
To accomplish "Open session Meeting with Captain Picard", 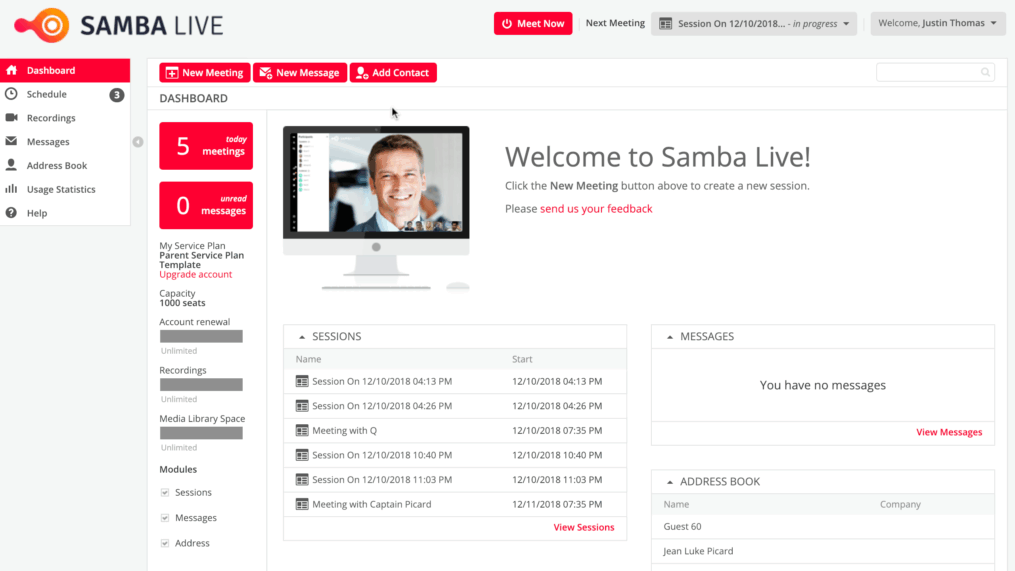I will (372, 504).
